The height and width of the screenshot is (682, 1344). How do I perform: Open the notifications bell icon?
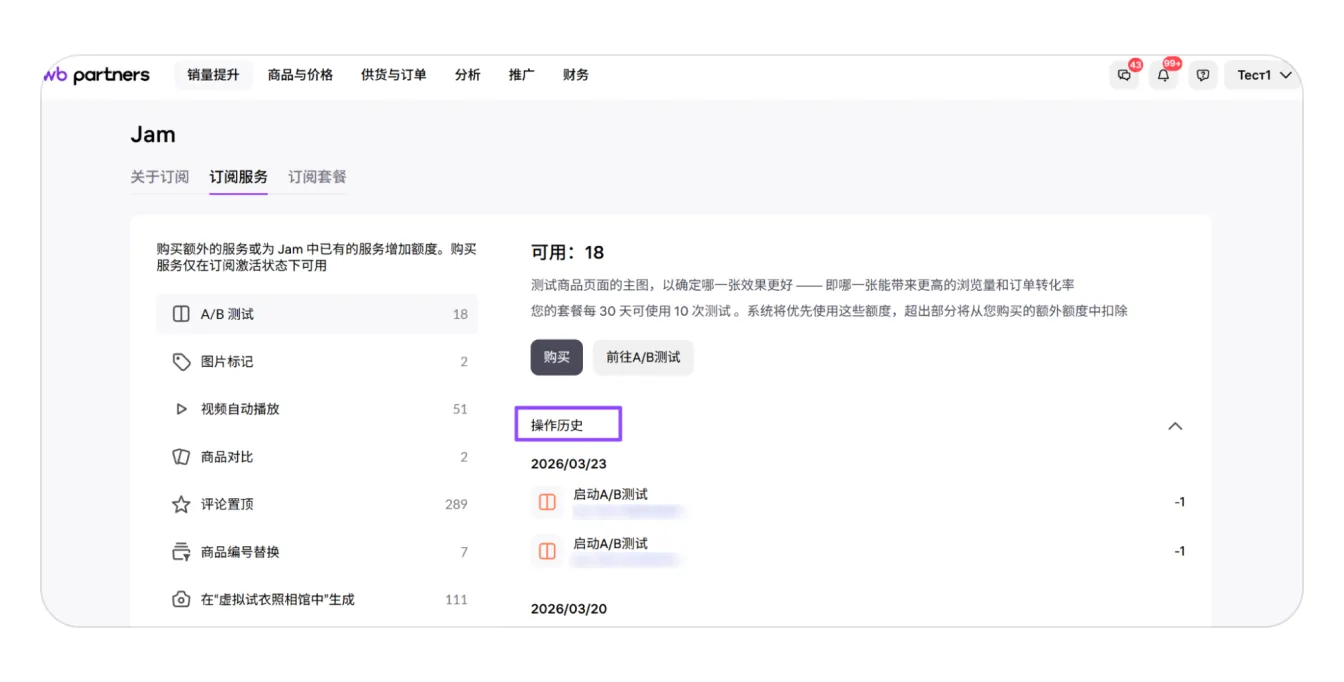tap(1164, 75)
